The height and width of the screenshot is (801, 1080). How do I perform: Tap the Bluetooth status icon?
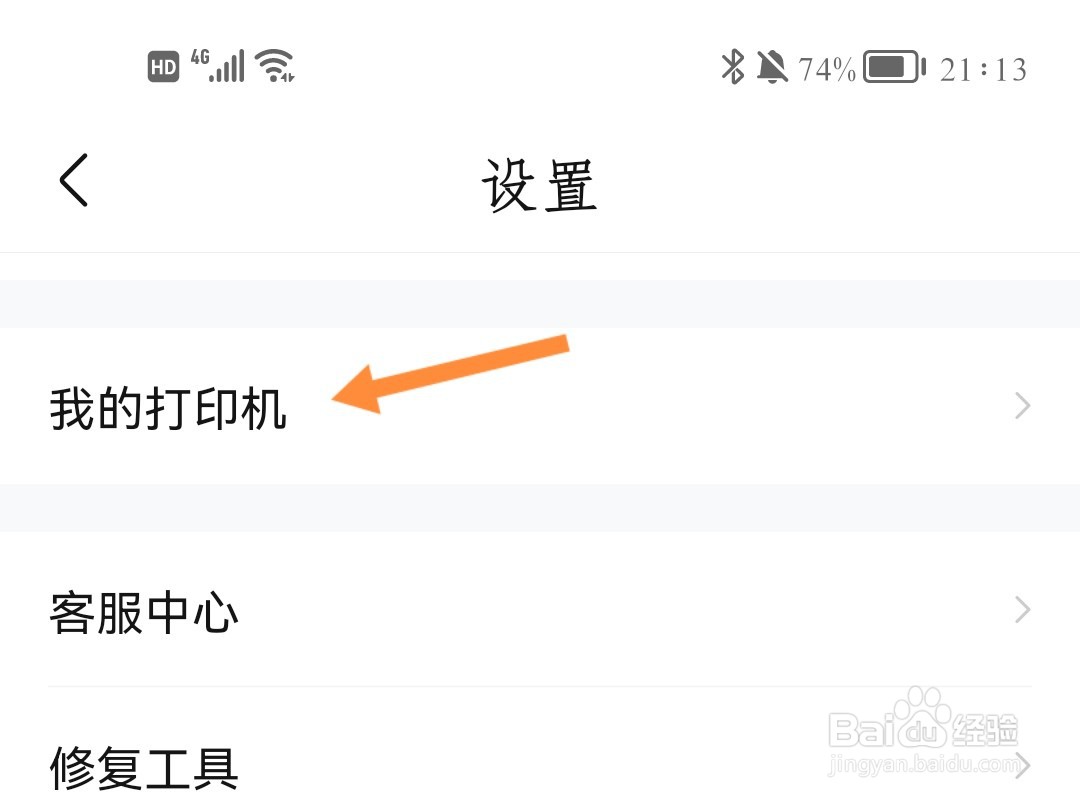coord(733,67)
